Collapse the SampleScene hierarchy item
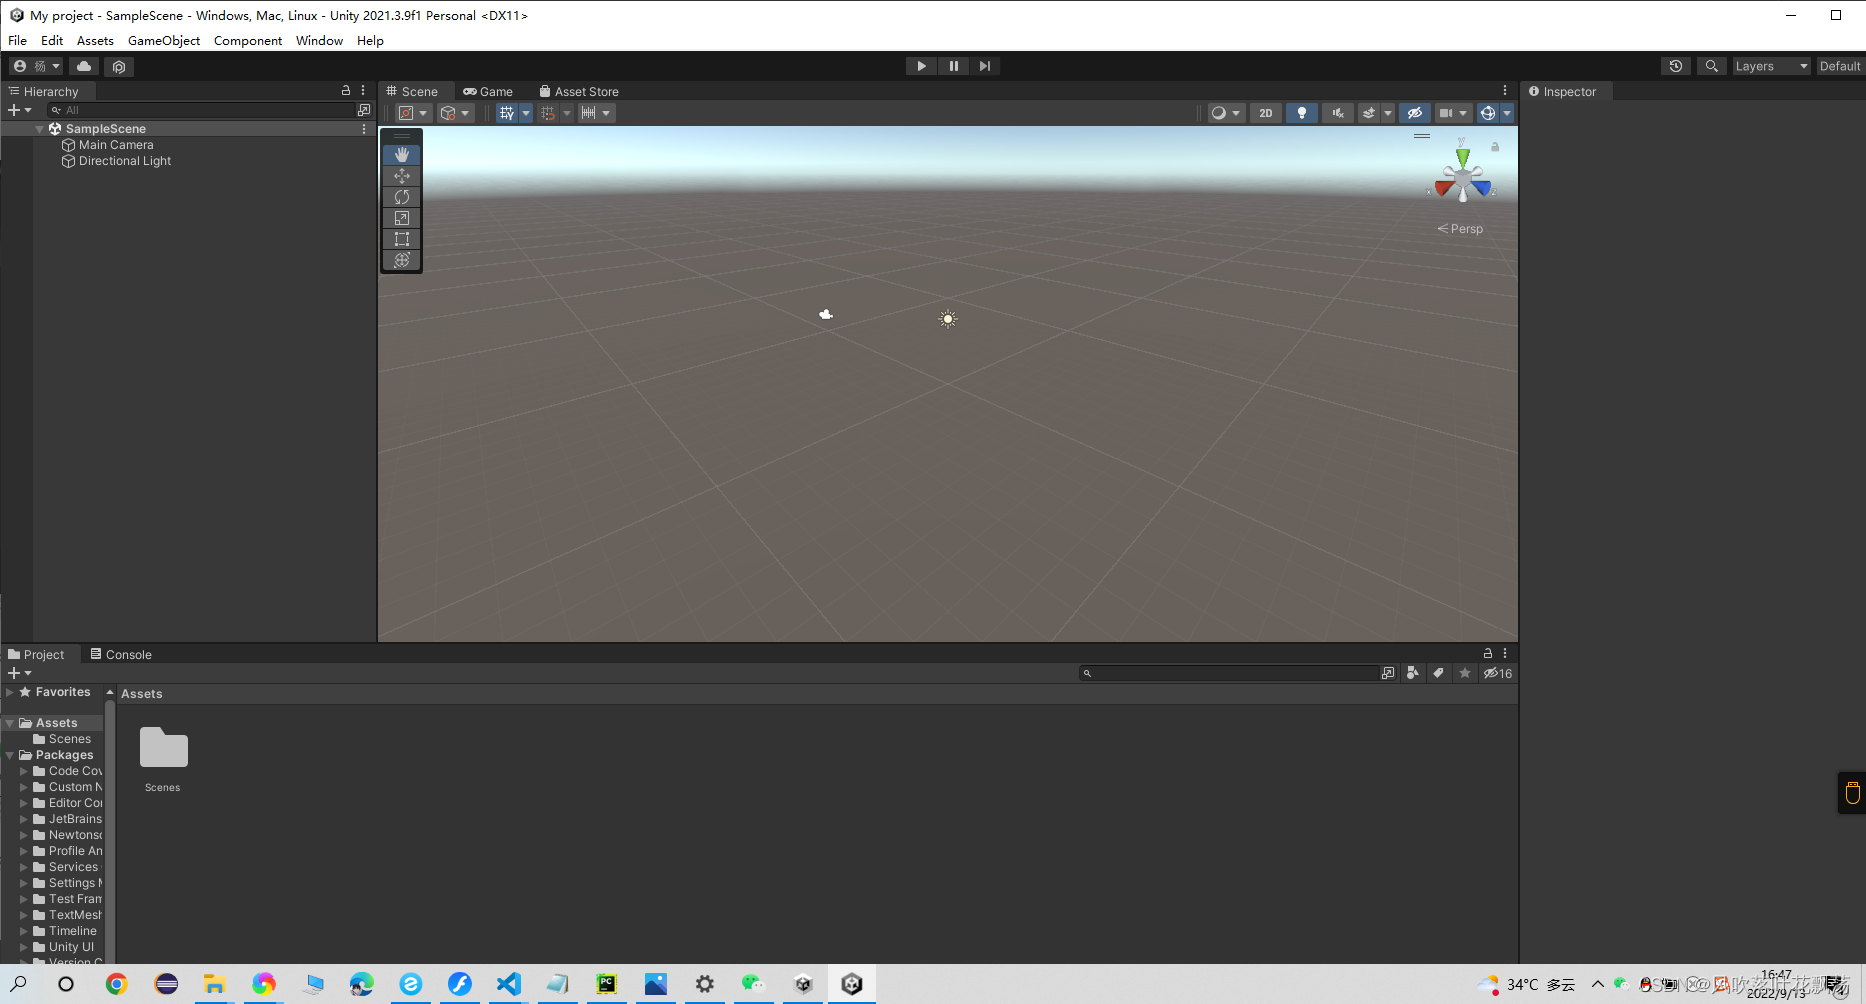1866x1004 pixels. pos(40,128)
